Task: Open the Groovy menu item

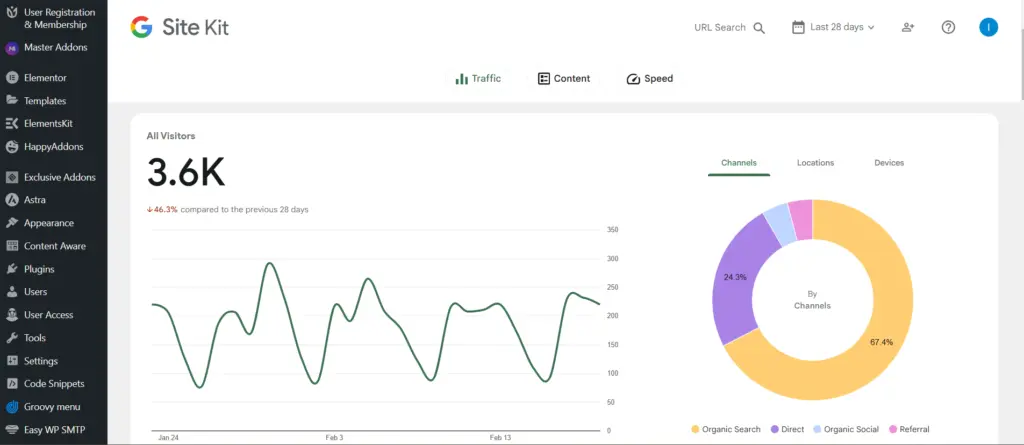Action: click(x=54, y=407)
